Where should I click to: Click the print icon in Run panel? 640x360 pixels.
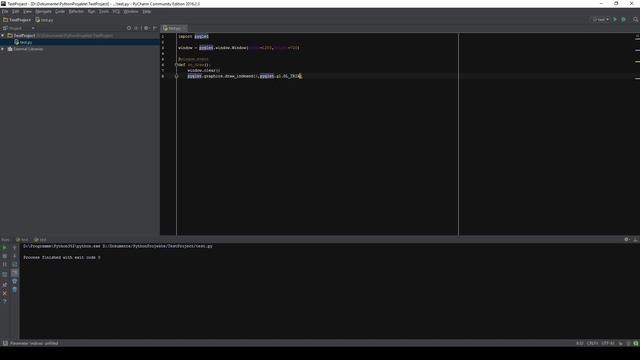click(15, 281)
